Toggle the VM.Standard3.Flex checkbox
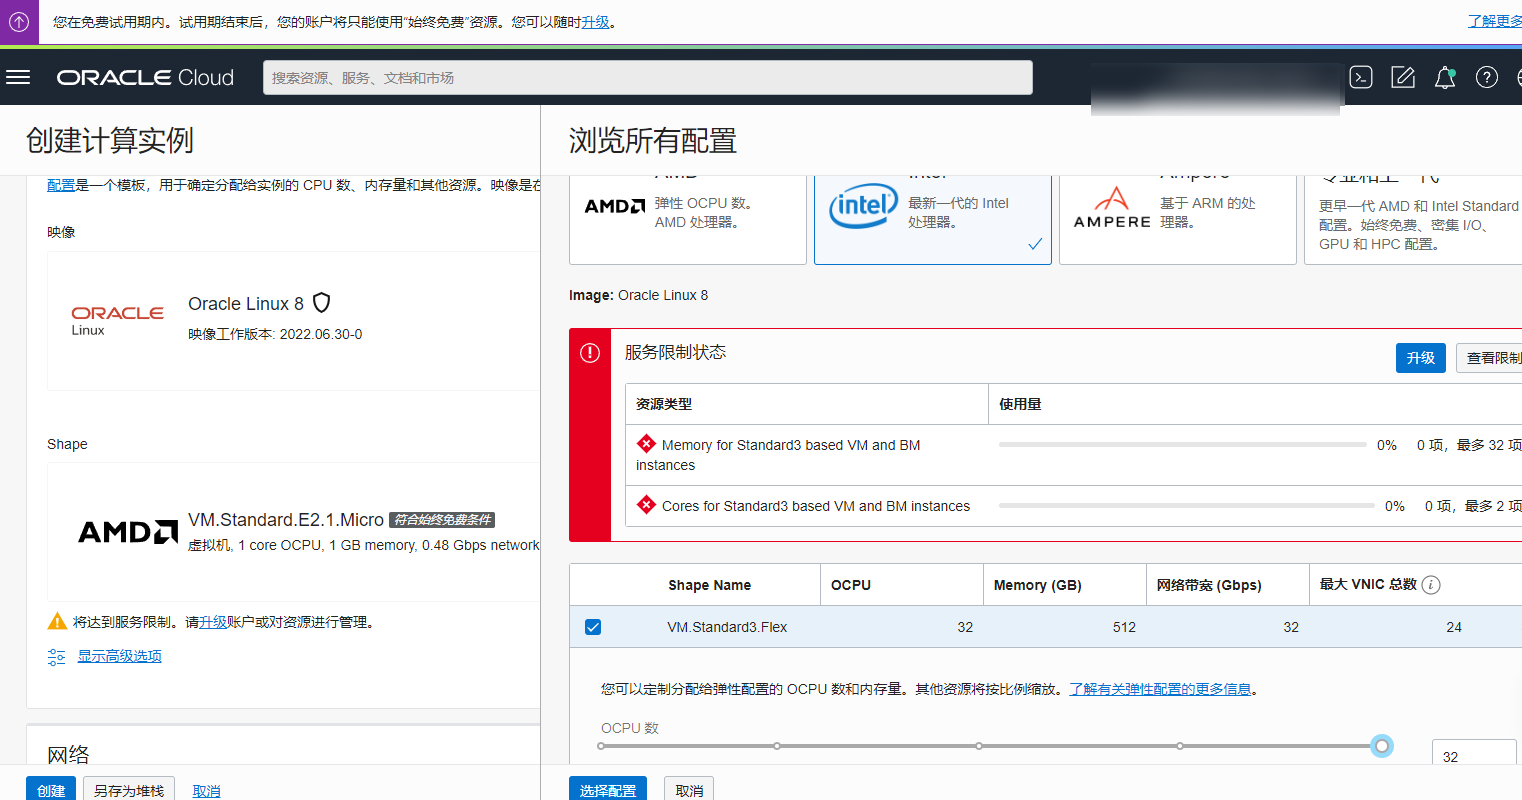This screenshot has width=1522, height=800. click(593, 627)
